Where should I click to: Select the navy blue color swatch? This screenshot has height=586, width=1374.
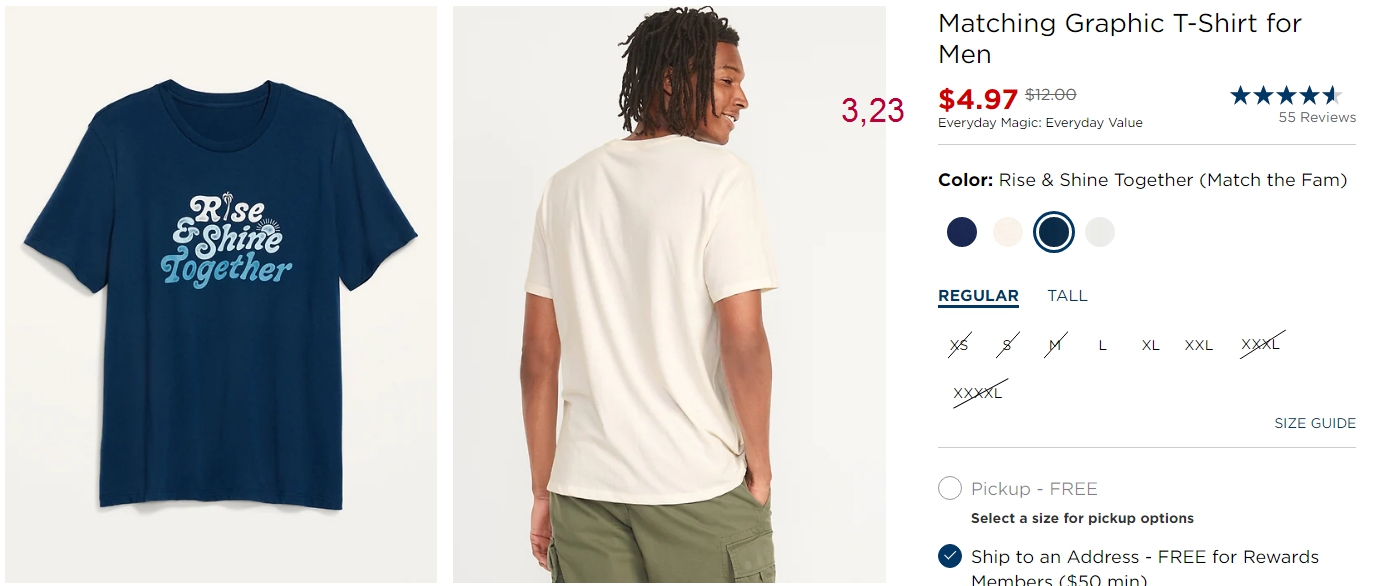click(961, 232)
